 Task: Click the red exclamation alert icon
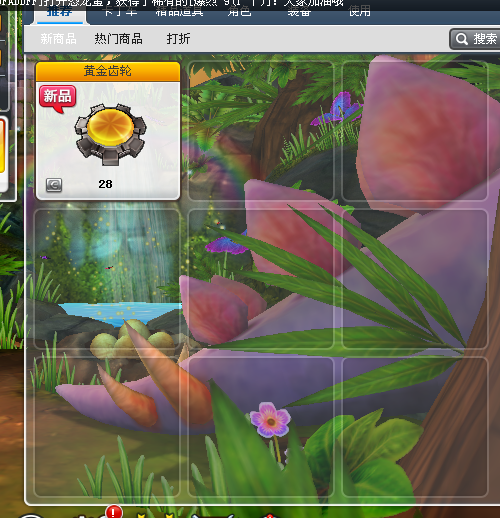click(114, 512)
